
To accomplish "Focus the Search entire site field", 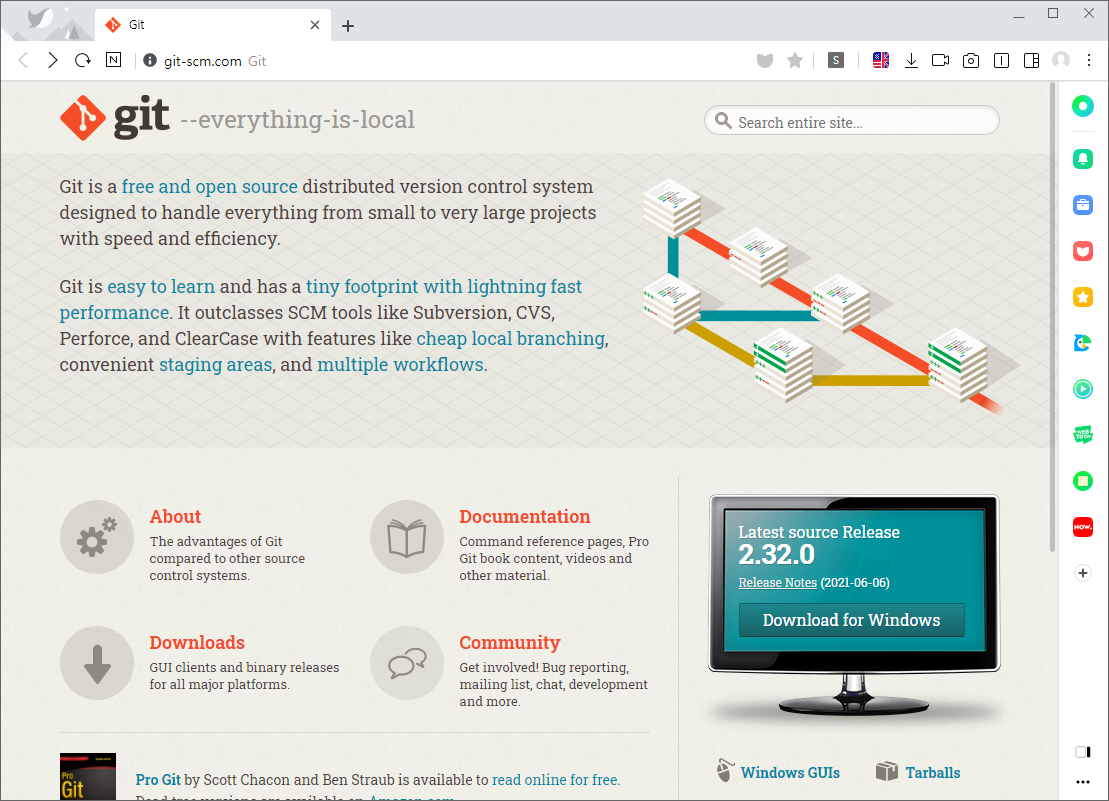I will coord(852,122).
